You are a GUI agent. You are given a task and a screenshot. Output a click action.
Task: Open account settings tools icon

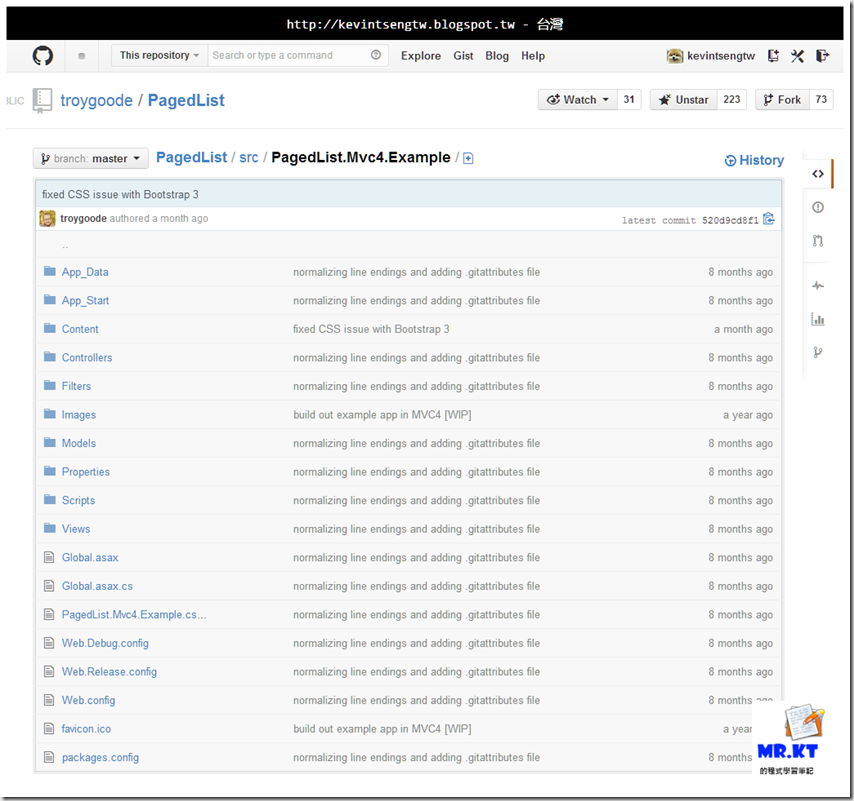[x=797, y=56]
